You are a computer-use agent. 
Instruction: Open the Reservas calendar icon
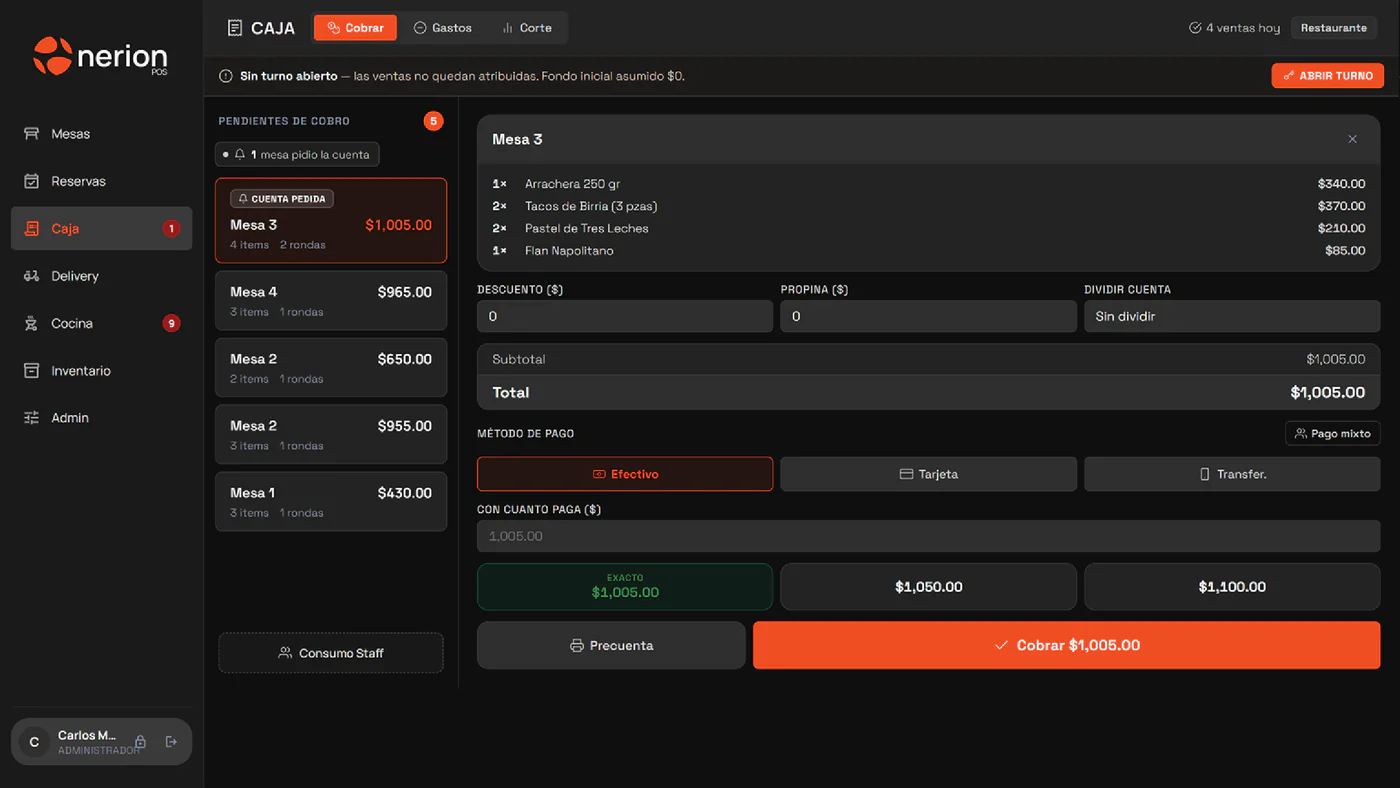pyautogui.click(x=31, y=181)
